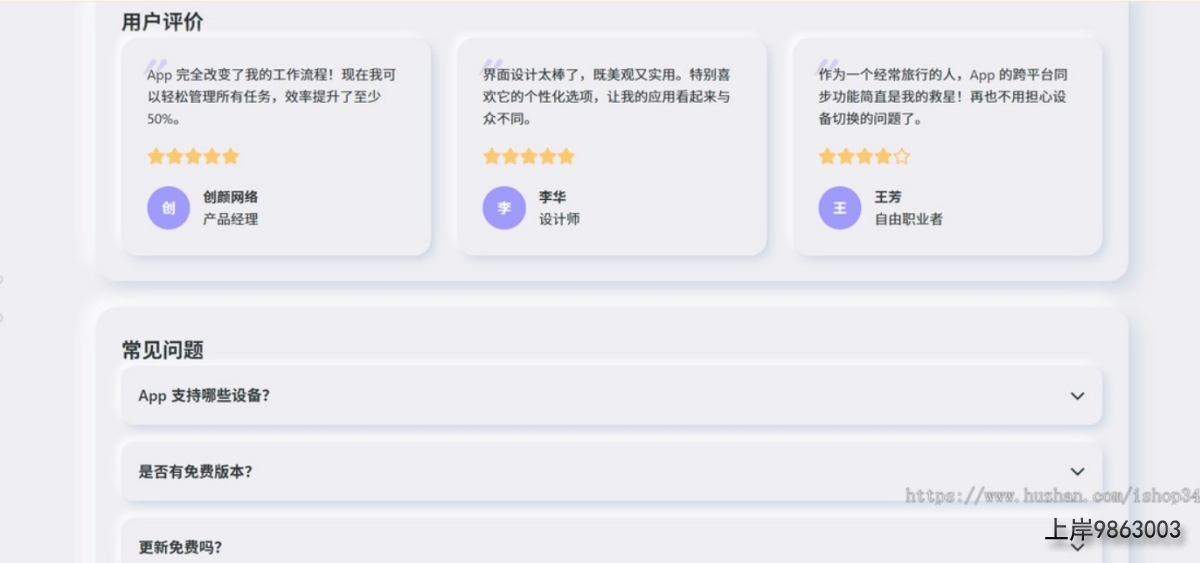This screenshot has width=1200, height=563.
Task: Click the reviewer name 王芳
Action: (888, 197)
